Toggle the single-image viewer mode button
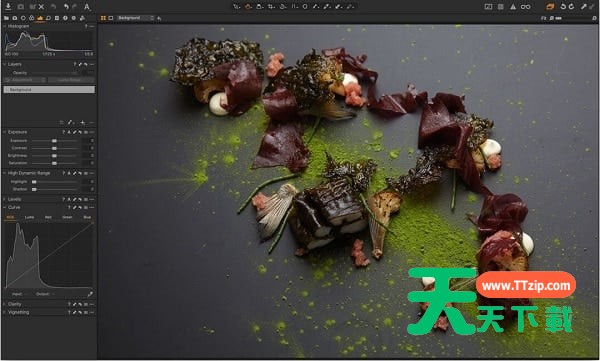The height and width of the screenshot is (361, 600). pyautogui.click(x=111, y=18)
